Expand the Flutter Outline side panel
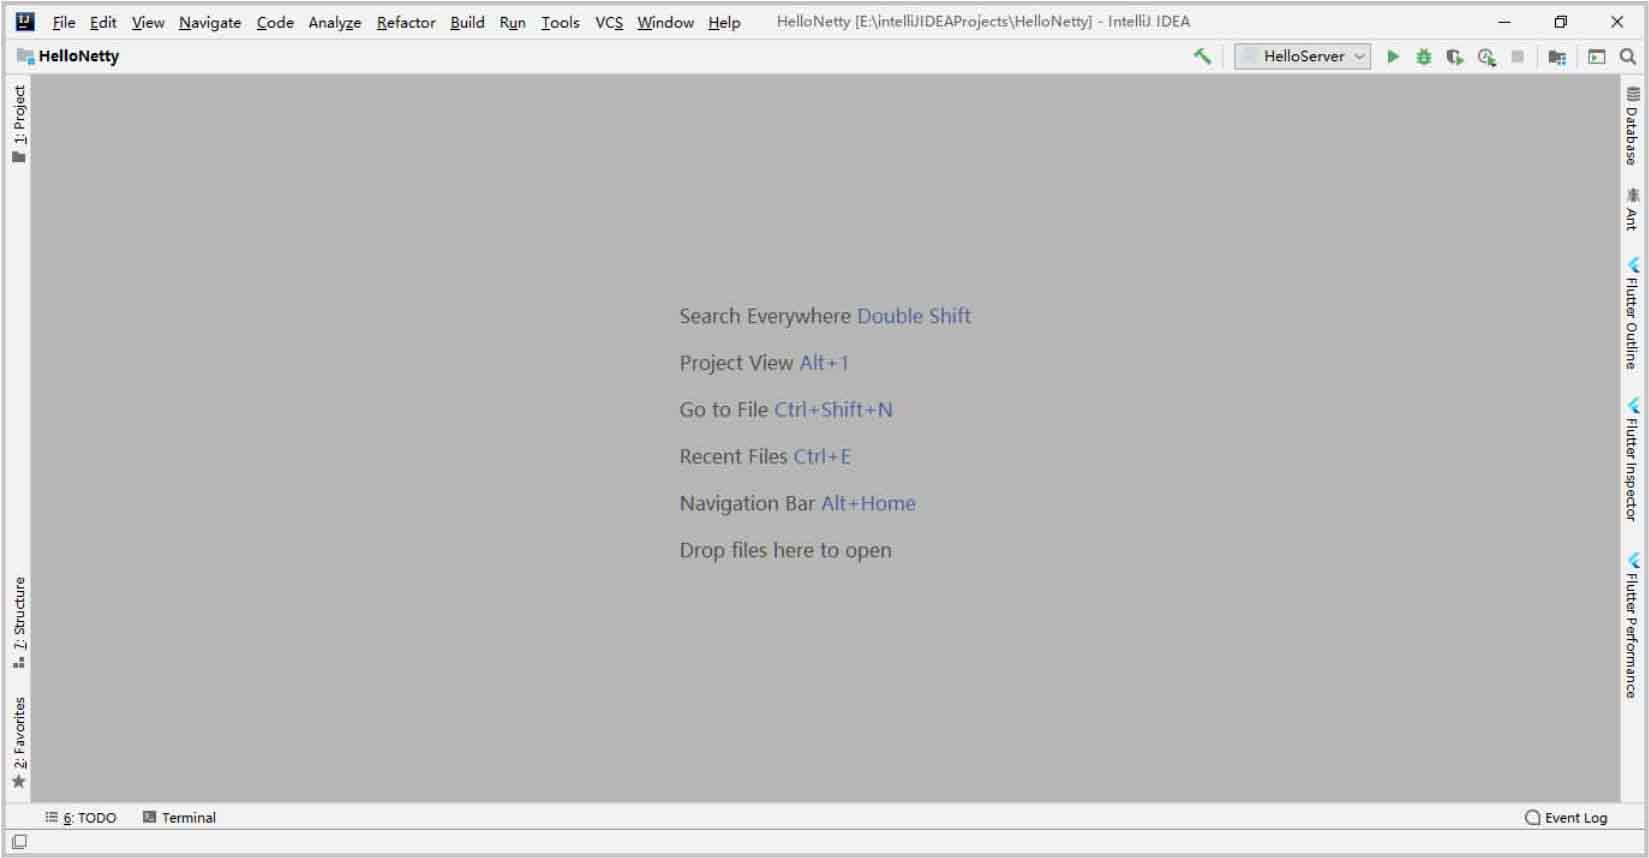 point(1632,314)
